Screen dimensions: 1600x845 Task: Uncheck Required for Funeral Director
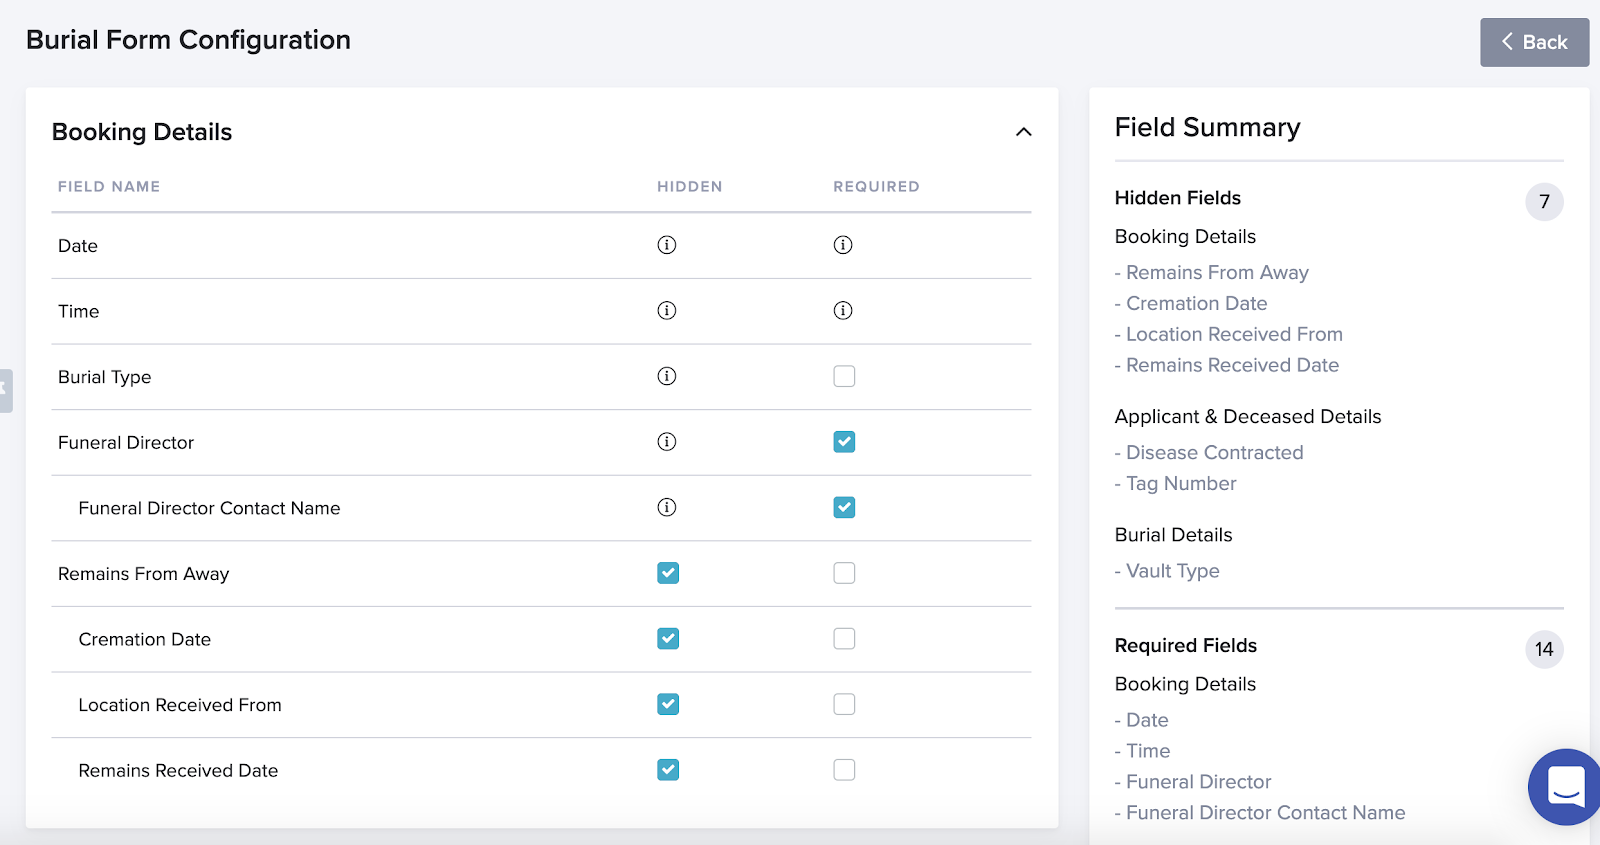(x=844, y=442)
